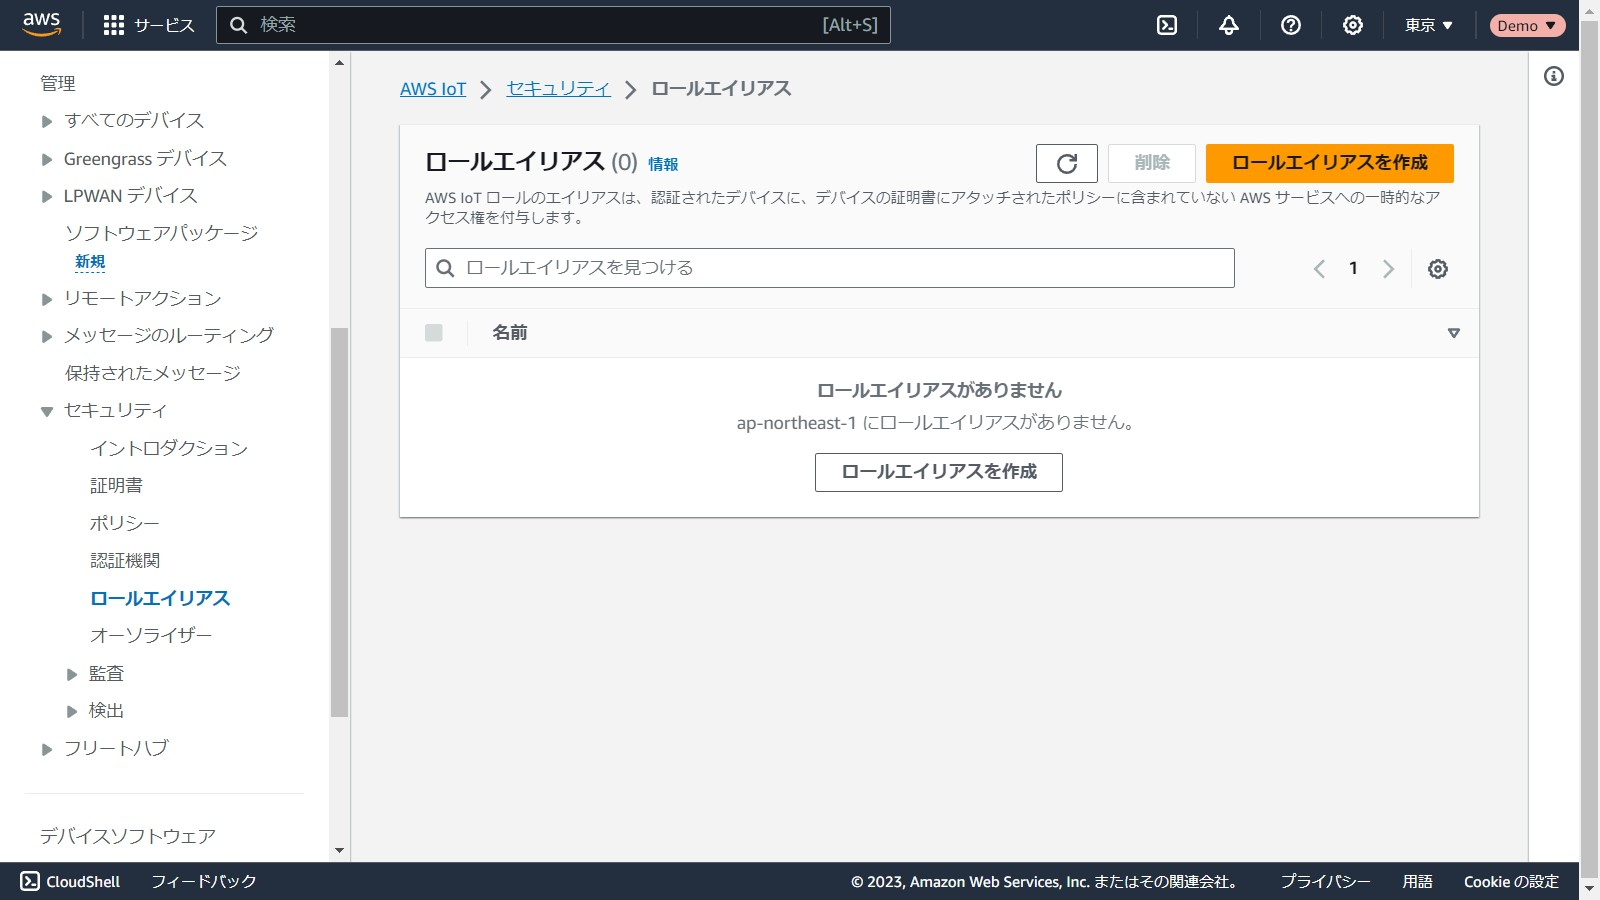Expand the Greengrass devices tree item
1600x900 pixels.
(x=47, y=160)
